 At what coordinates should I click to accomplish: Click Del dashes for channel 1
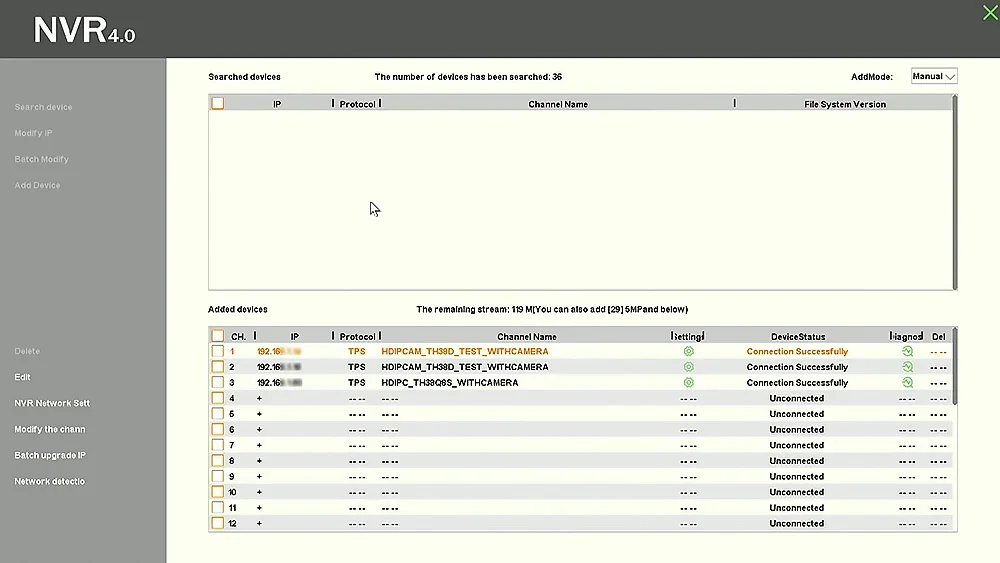pyautogui.click(x=938, y=352)
